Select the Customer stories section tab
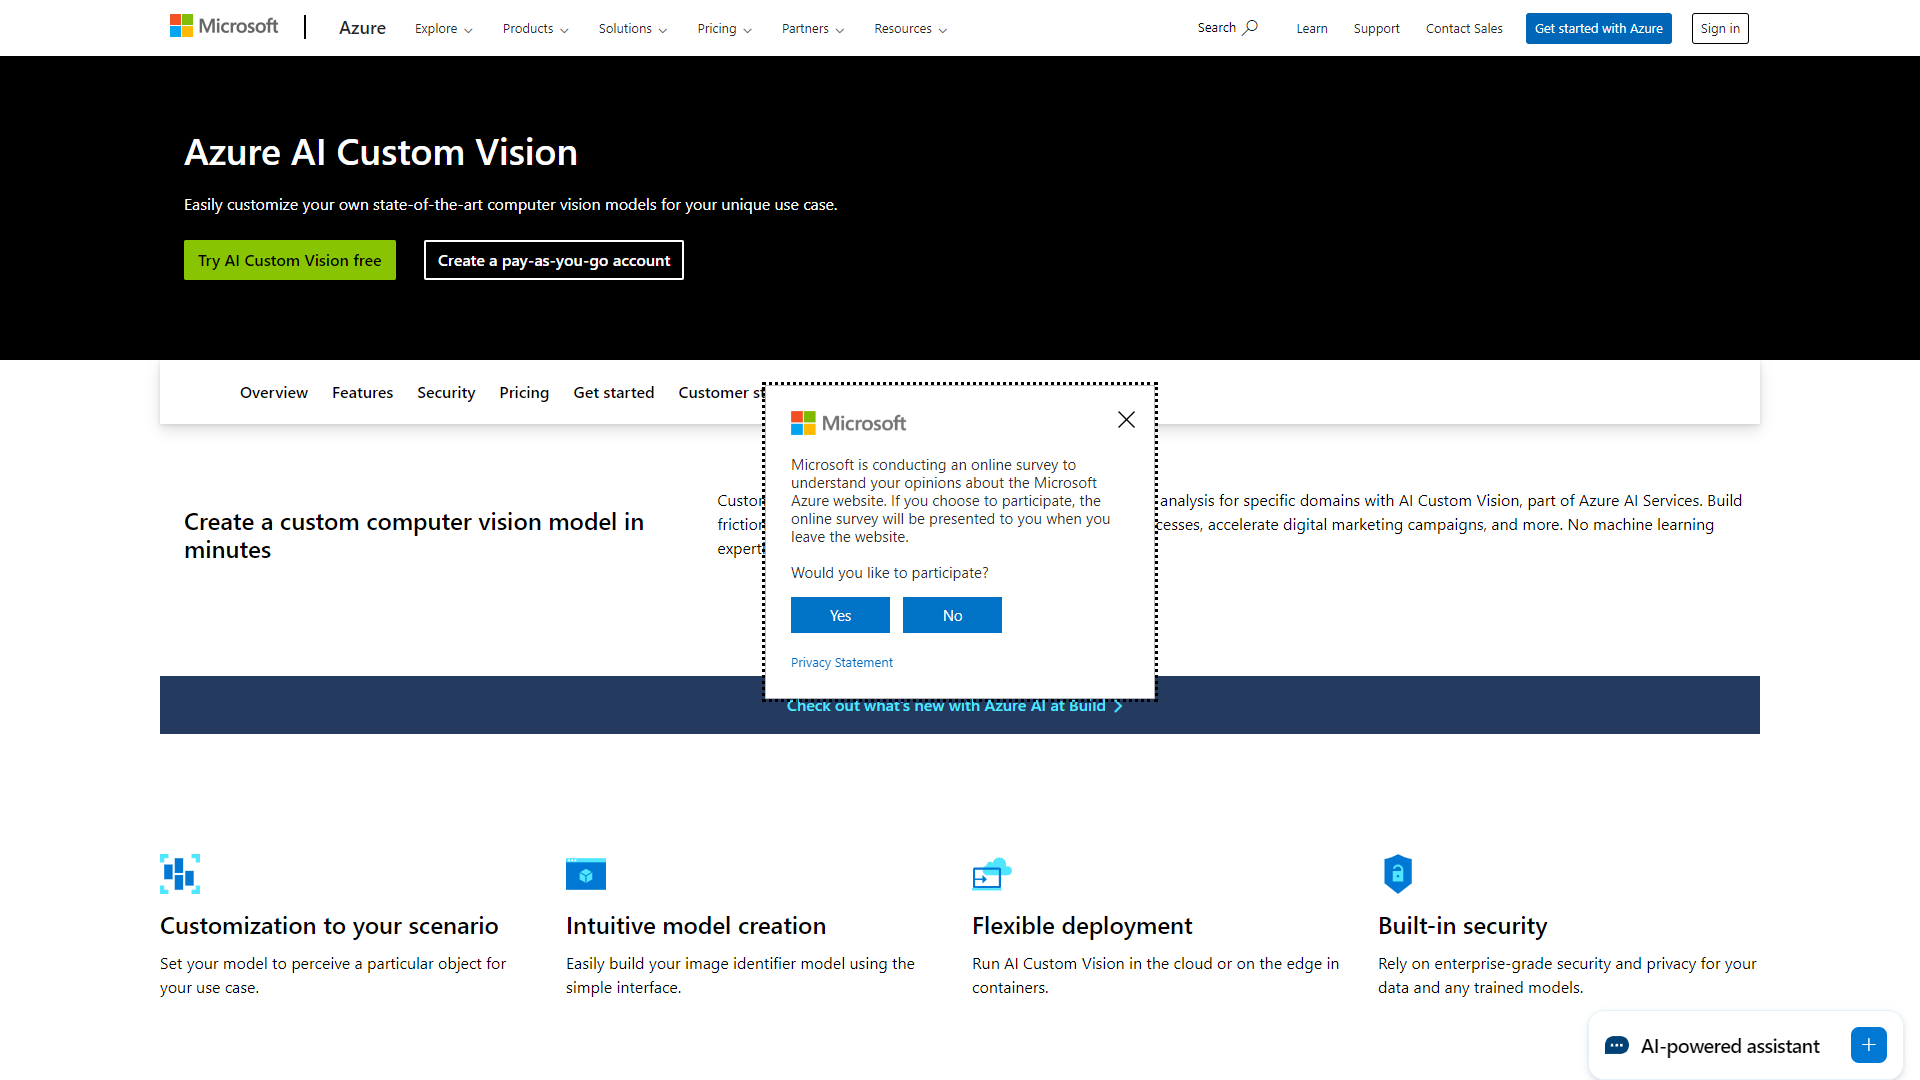 pos(720,393)
